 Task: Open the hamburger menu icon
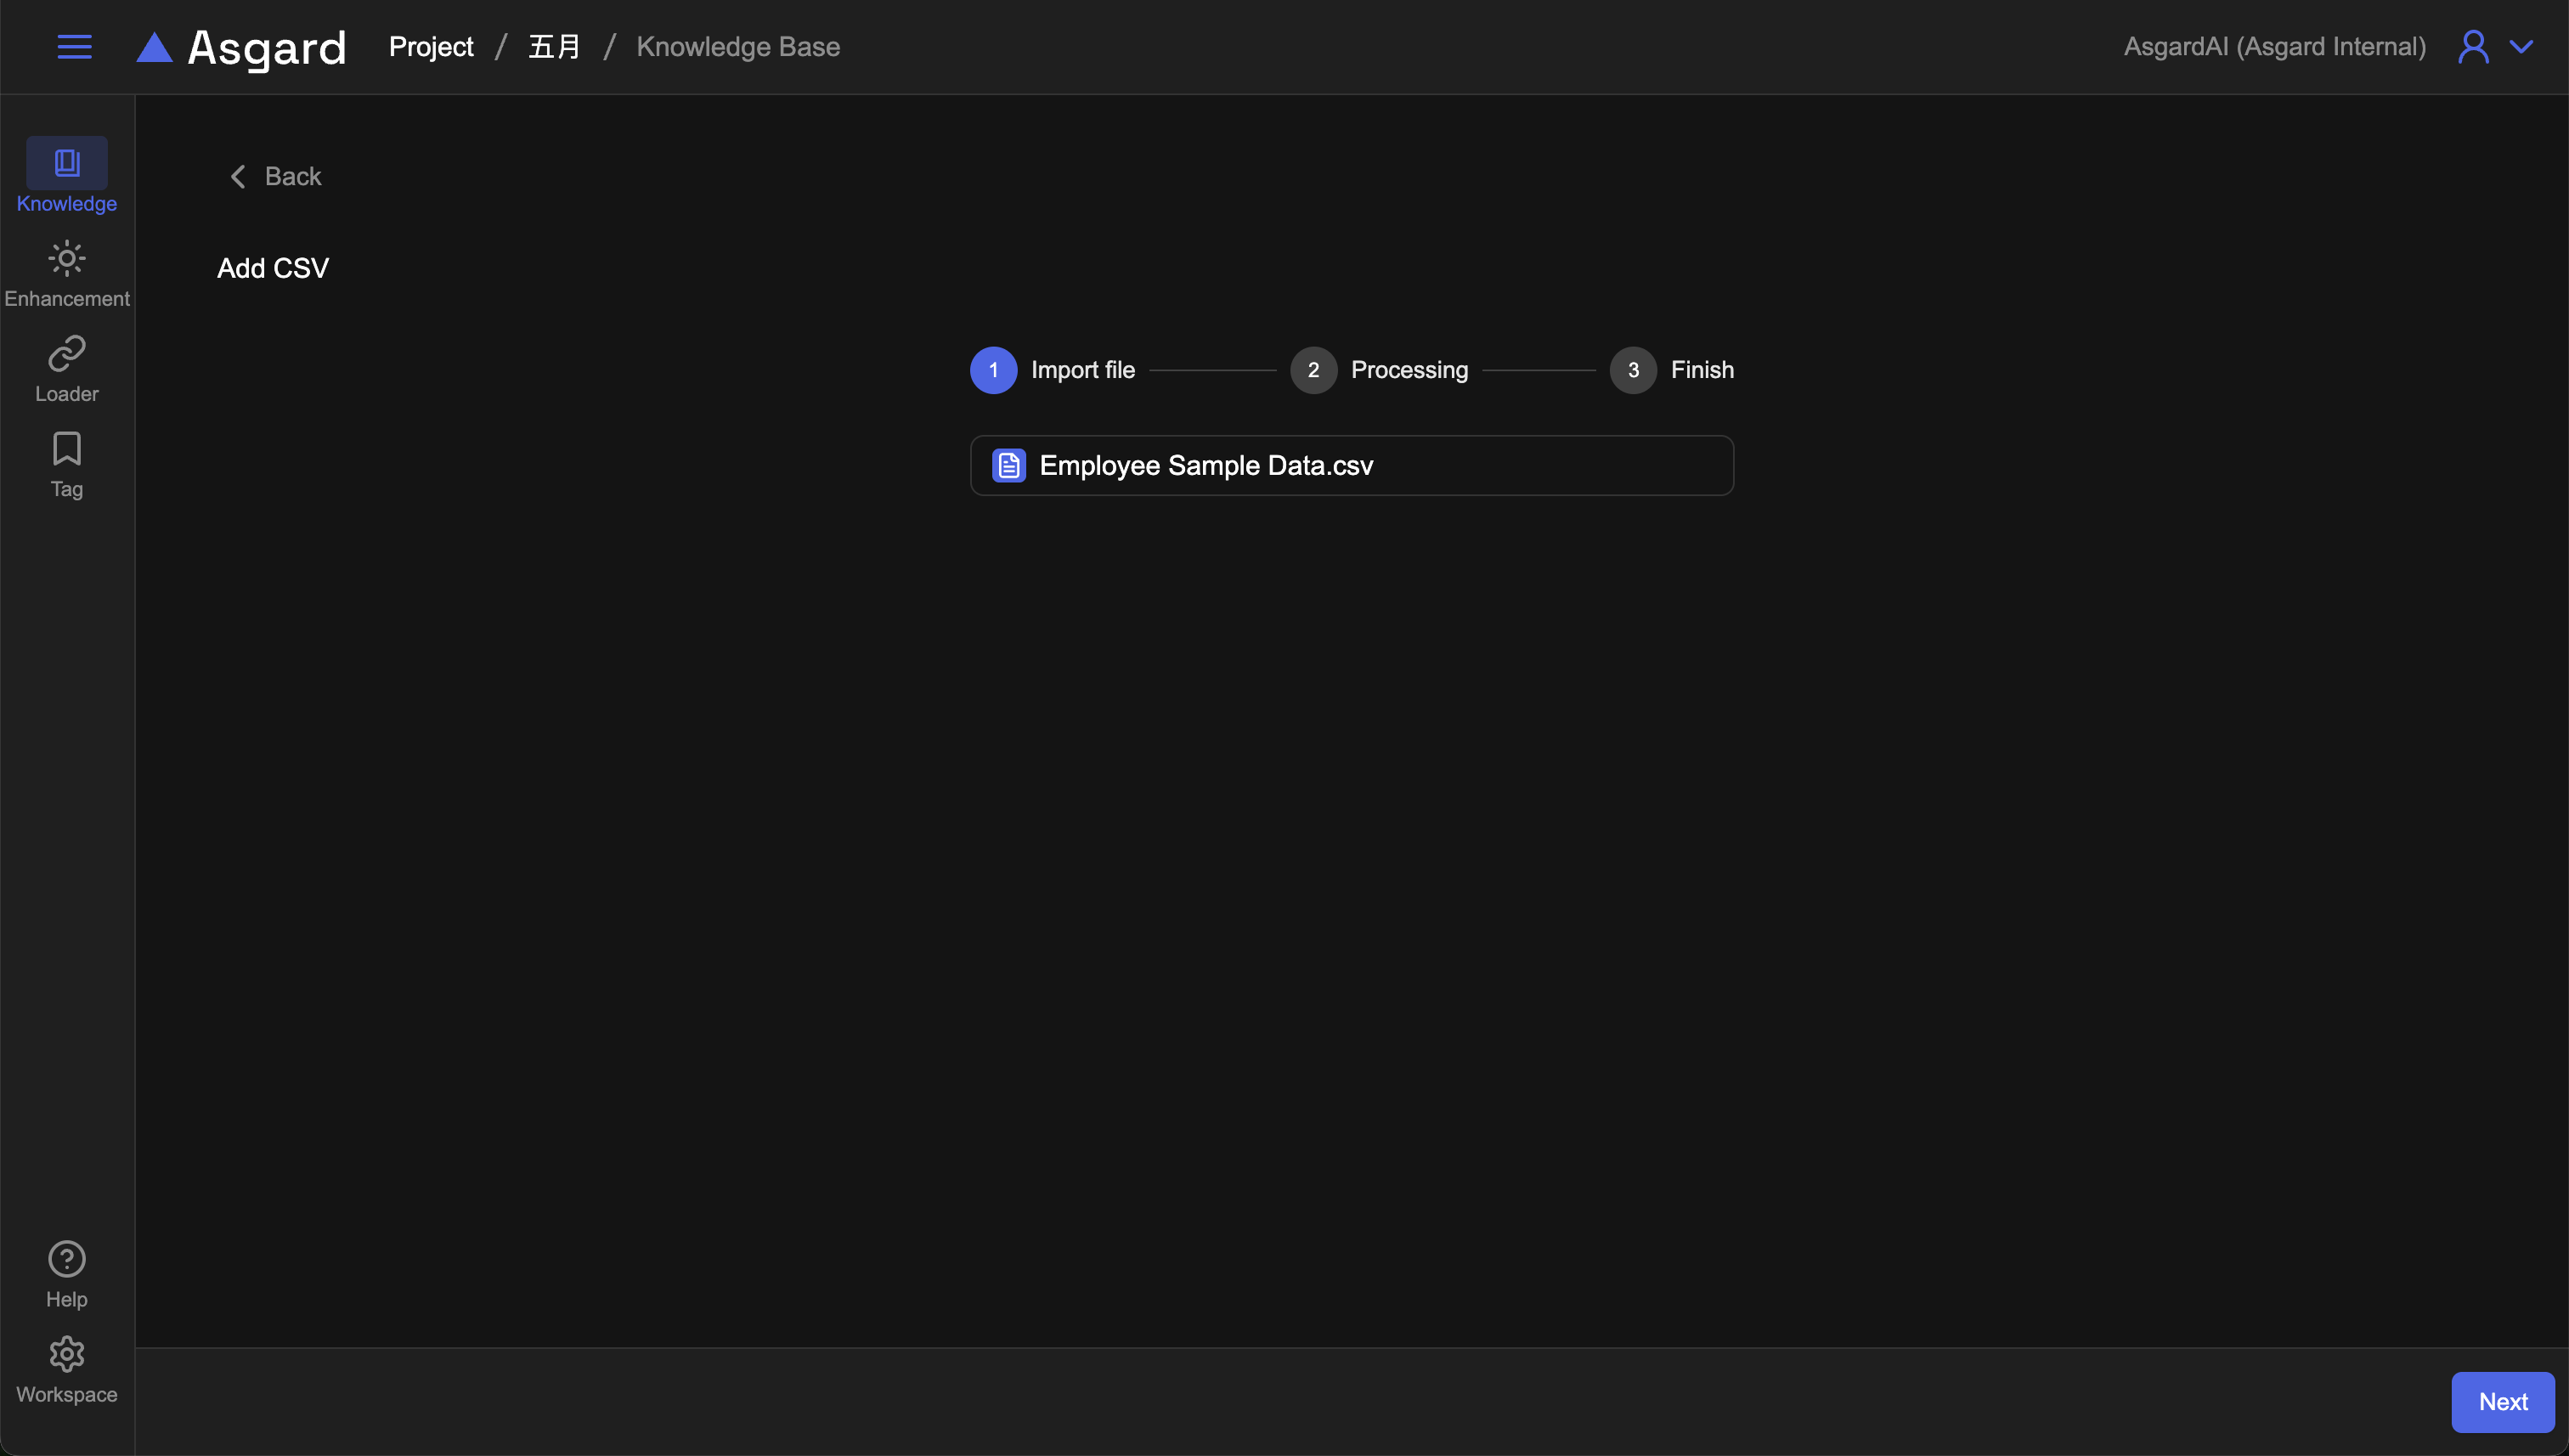pos(74,47)
